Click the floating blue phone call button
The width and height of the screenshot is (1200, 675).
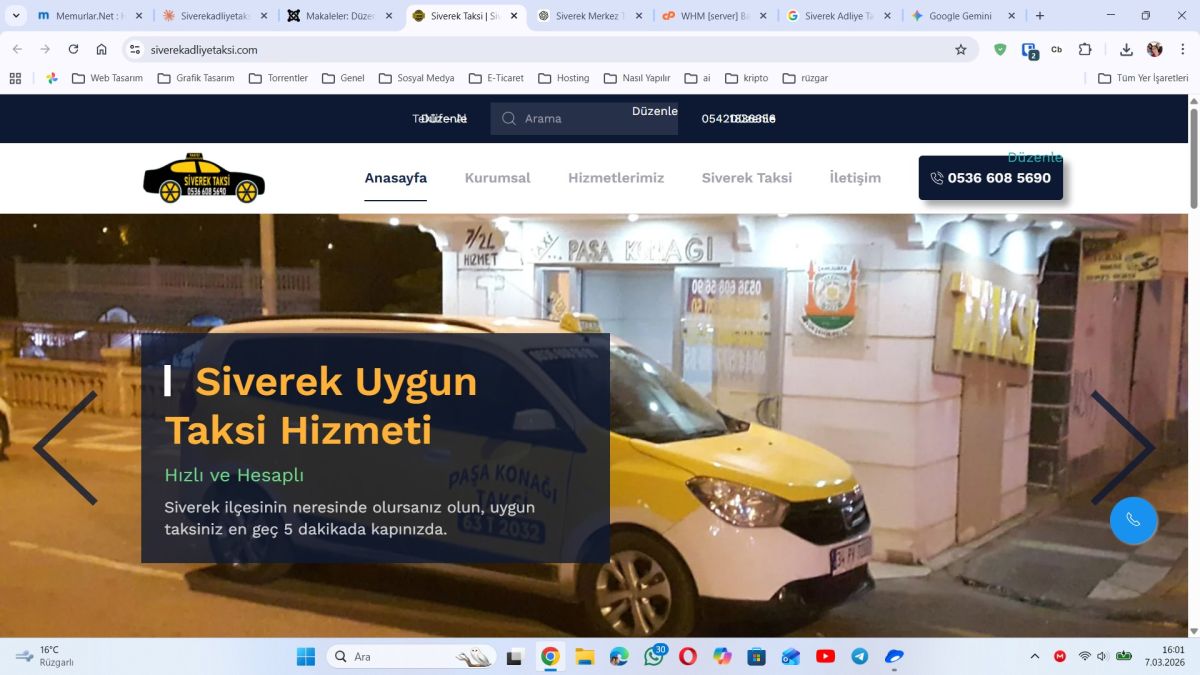coord(1133,520)
